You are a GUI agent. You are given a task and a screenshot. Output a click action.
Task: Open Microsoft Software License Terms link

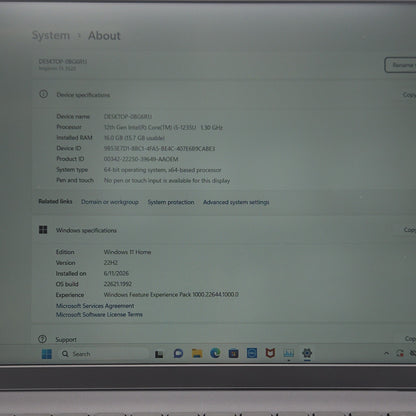tap(99, 314)
